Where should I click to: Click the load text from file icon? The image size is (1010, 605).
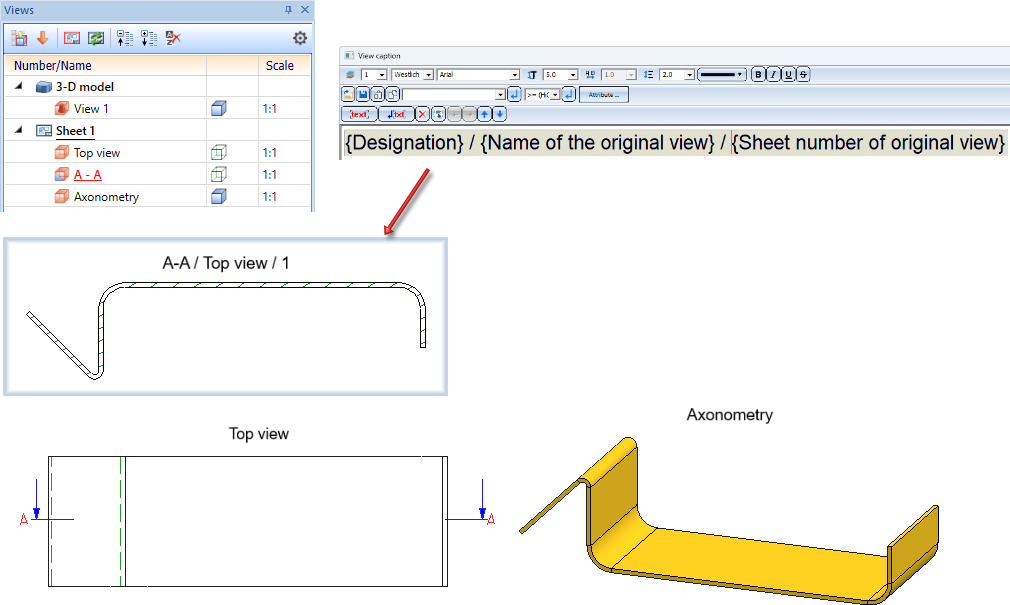tap(348, 95)
